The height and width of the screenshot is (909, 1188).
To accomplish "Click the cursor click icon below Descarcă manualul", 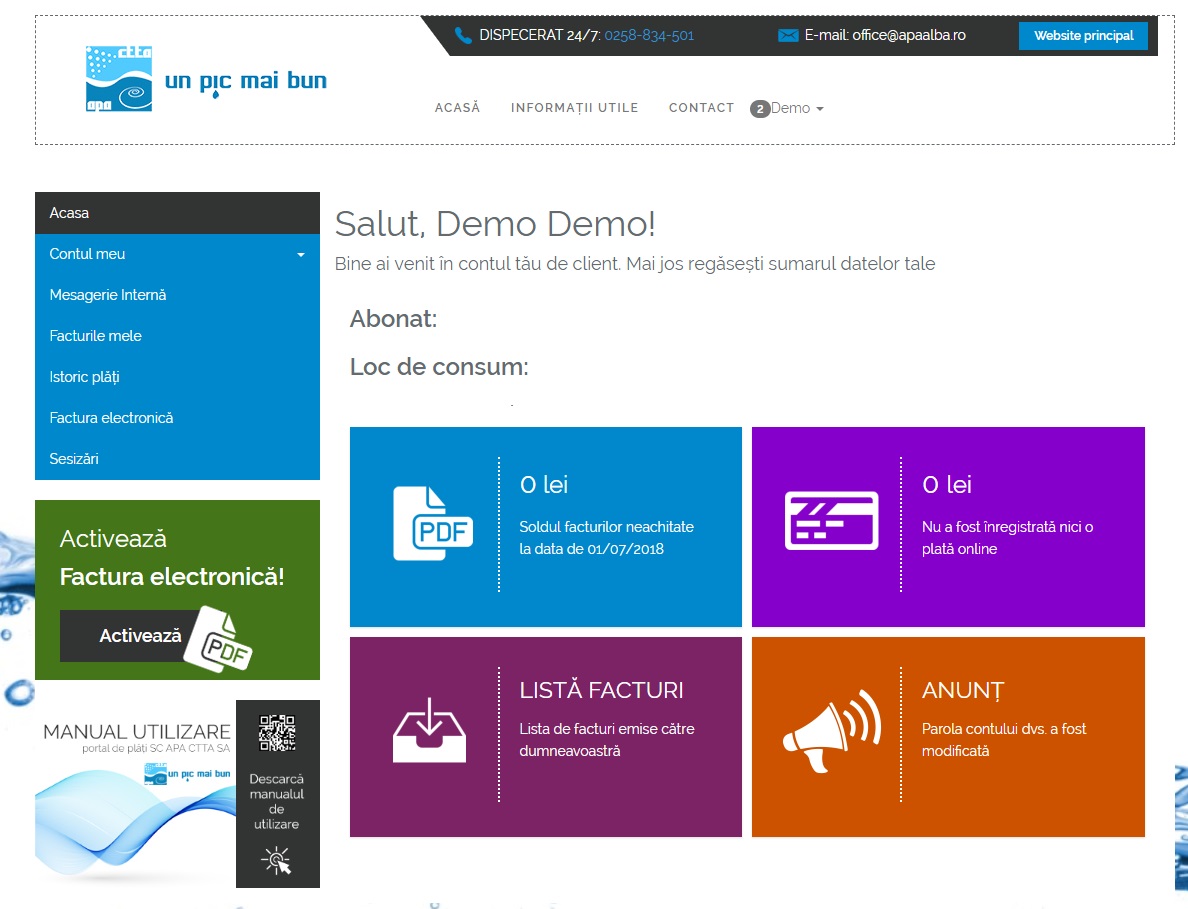I will pos(276,861).
